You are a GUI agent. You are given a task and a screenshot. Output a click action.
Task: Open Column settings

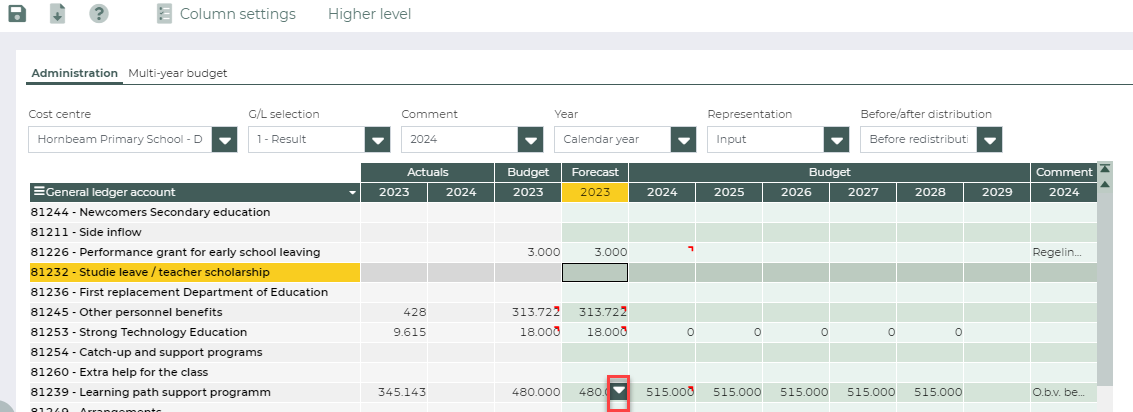click(227, 14)
